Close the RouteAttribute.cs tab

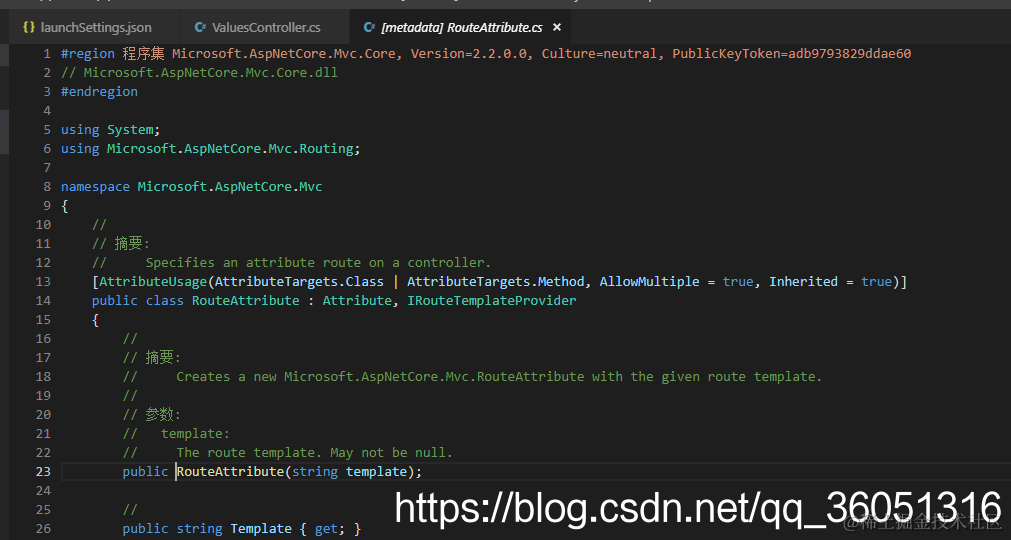point(557,27)
